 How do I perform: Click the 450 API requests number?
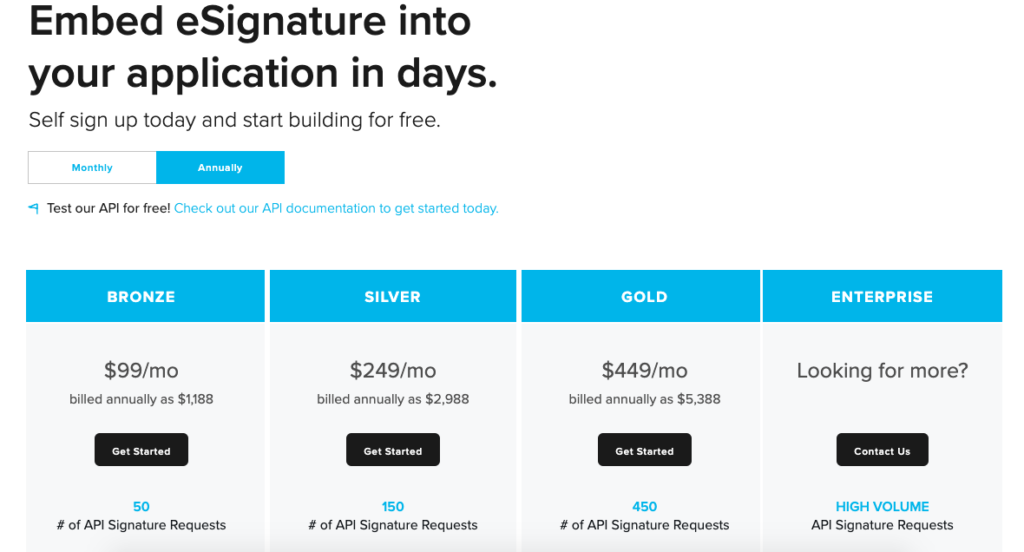[645, 506]
